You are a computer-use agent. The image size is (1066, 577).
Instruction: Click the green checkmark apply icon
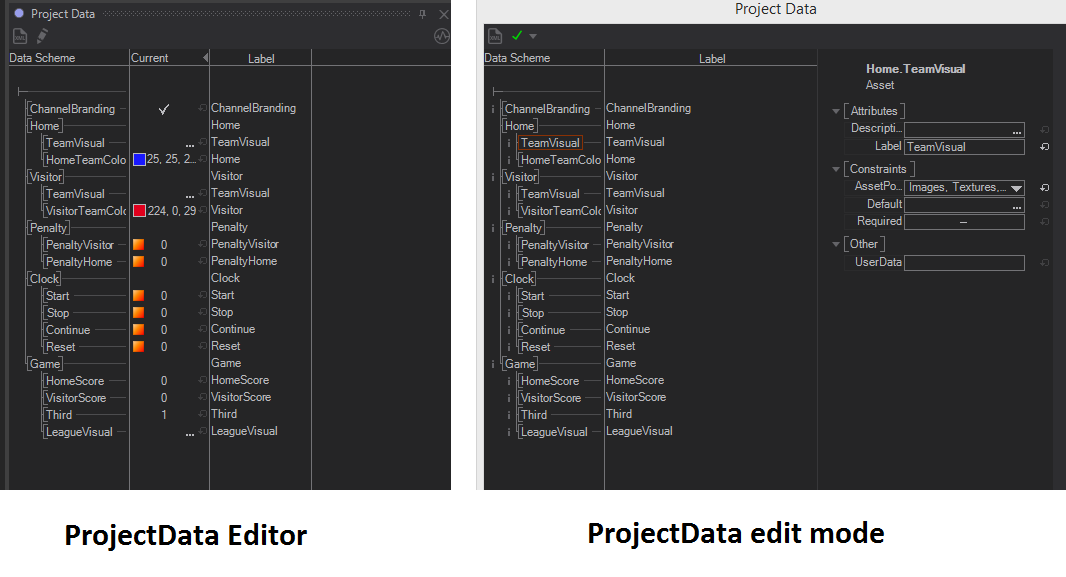tap(517, 36)
